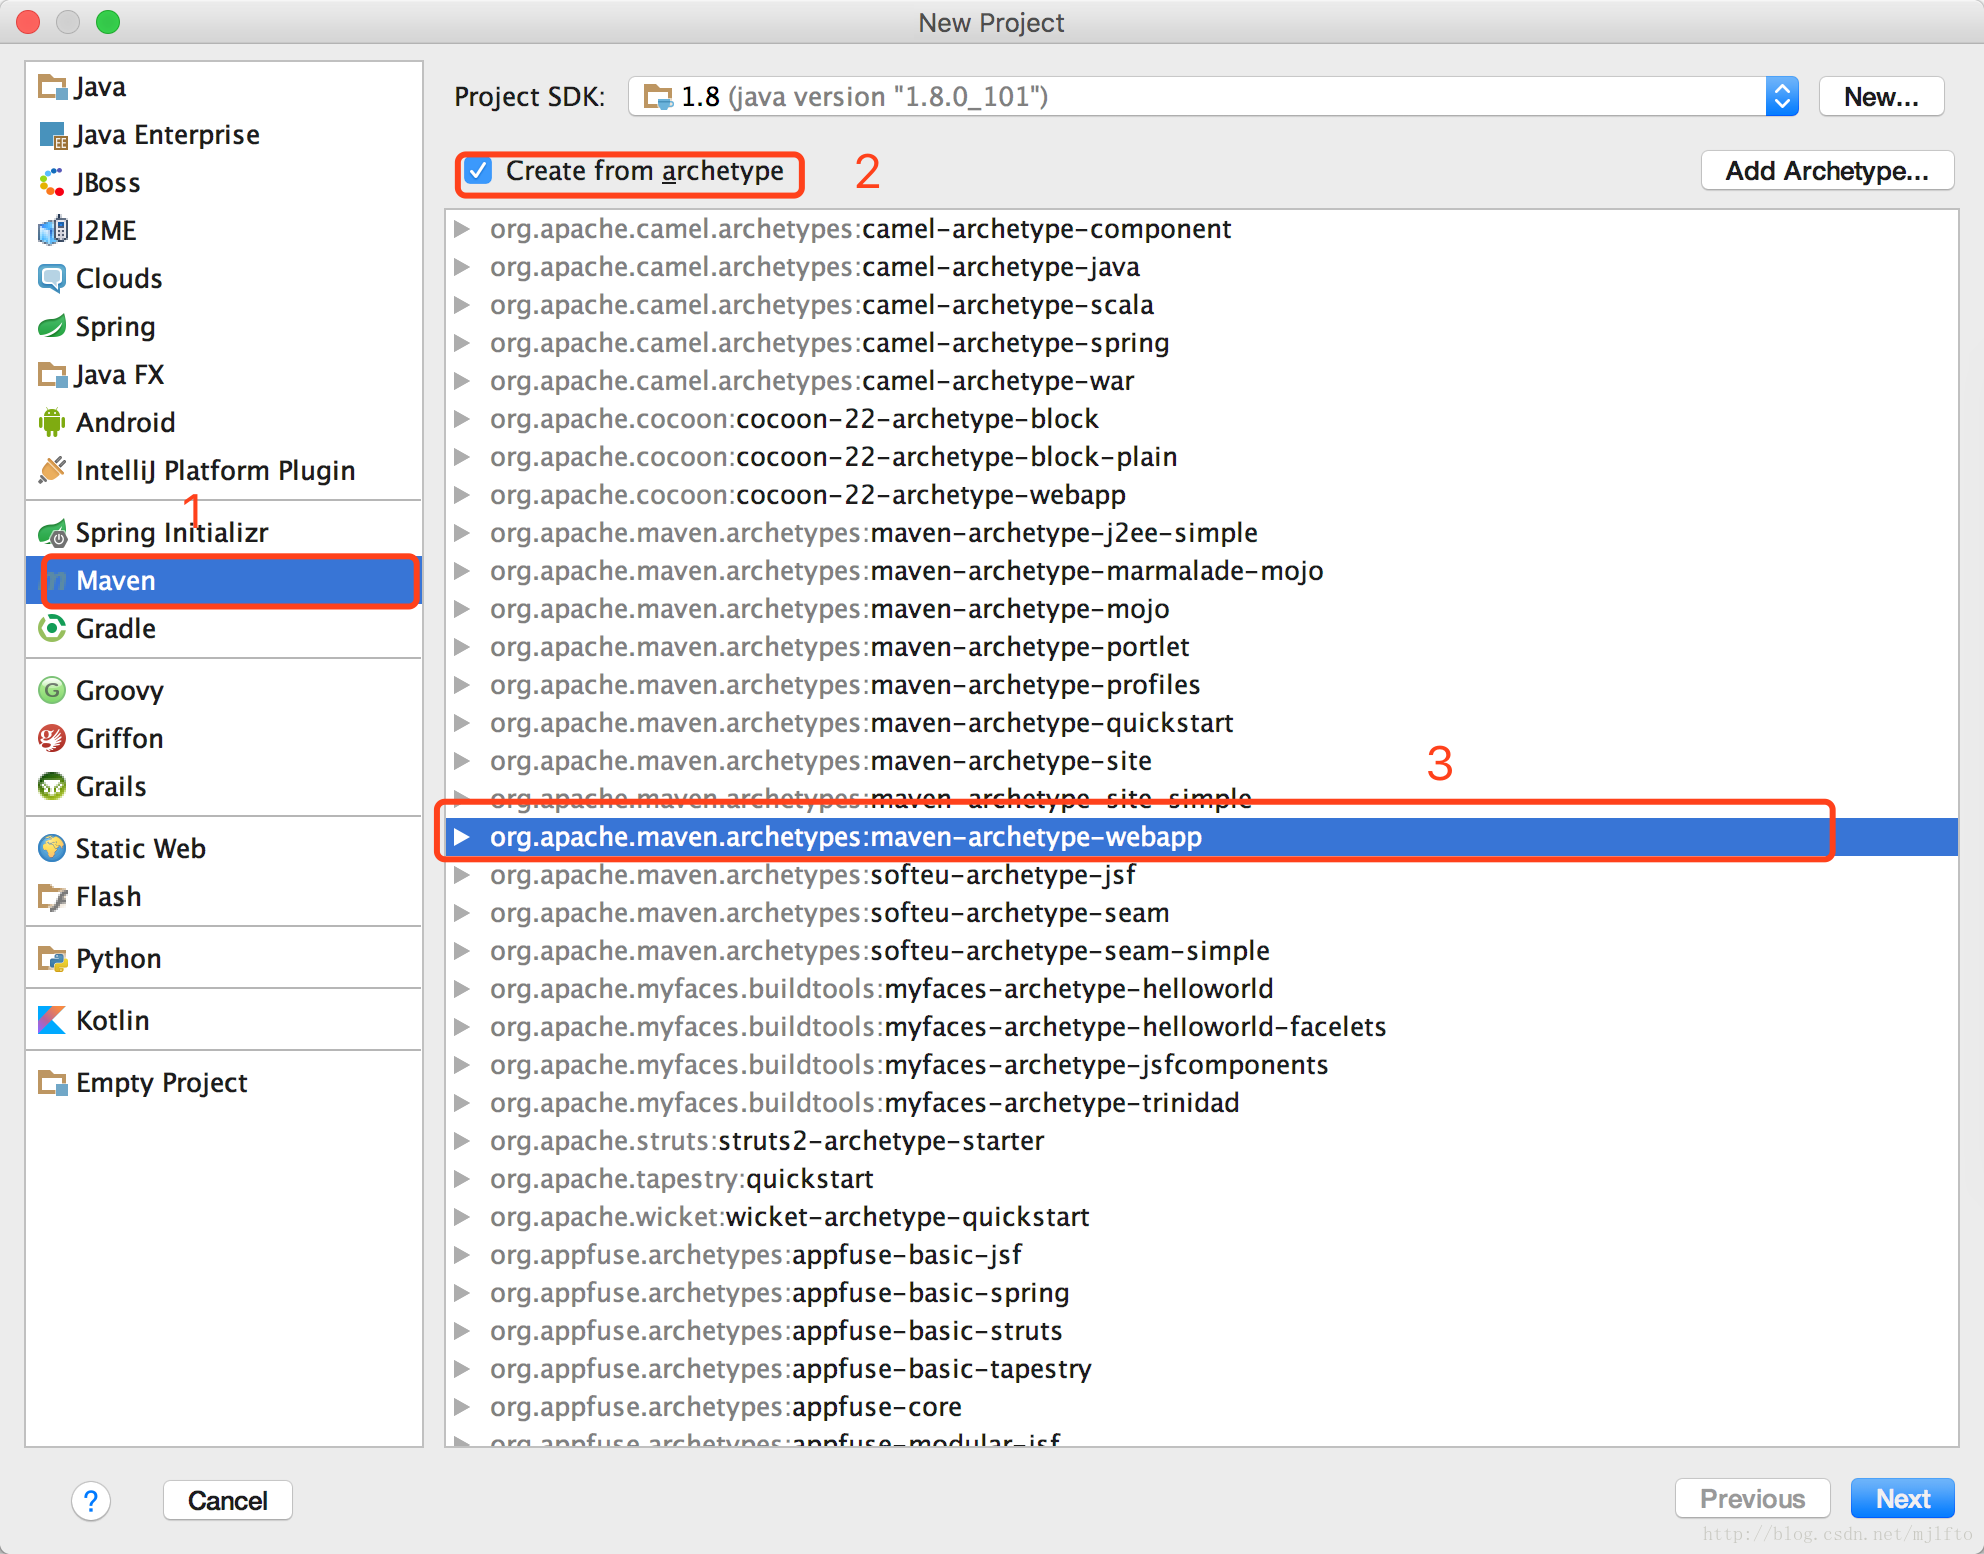
Task: Click the Kotlin icon
Action: pyautogui.click(x=52, y=1020)
